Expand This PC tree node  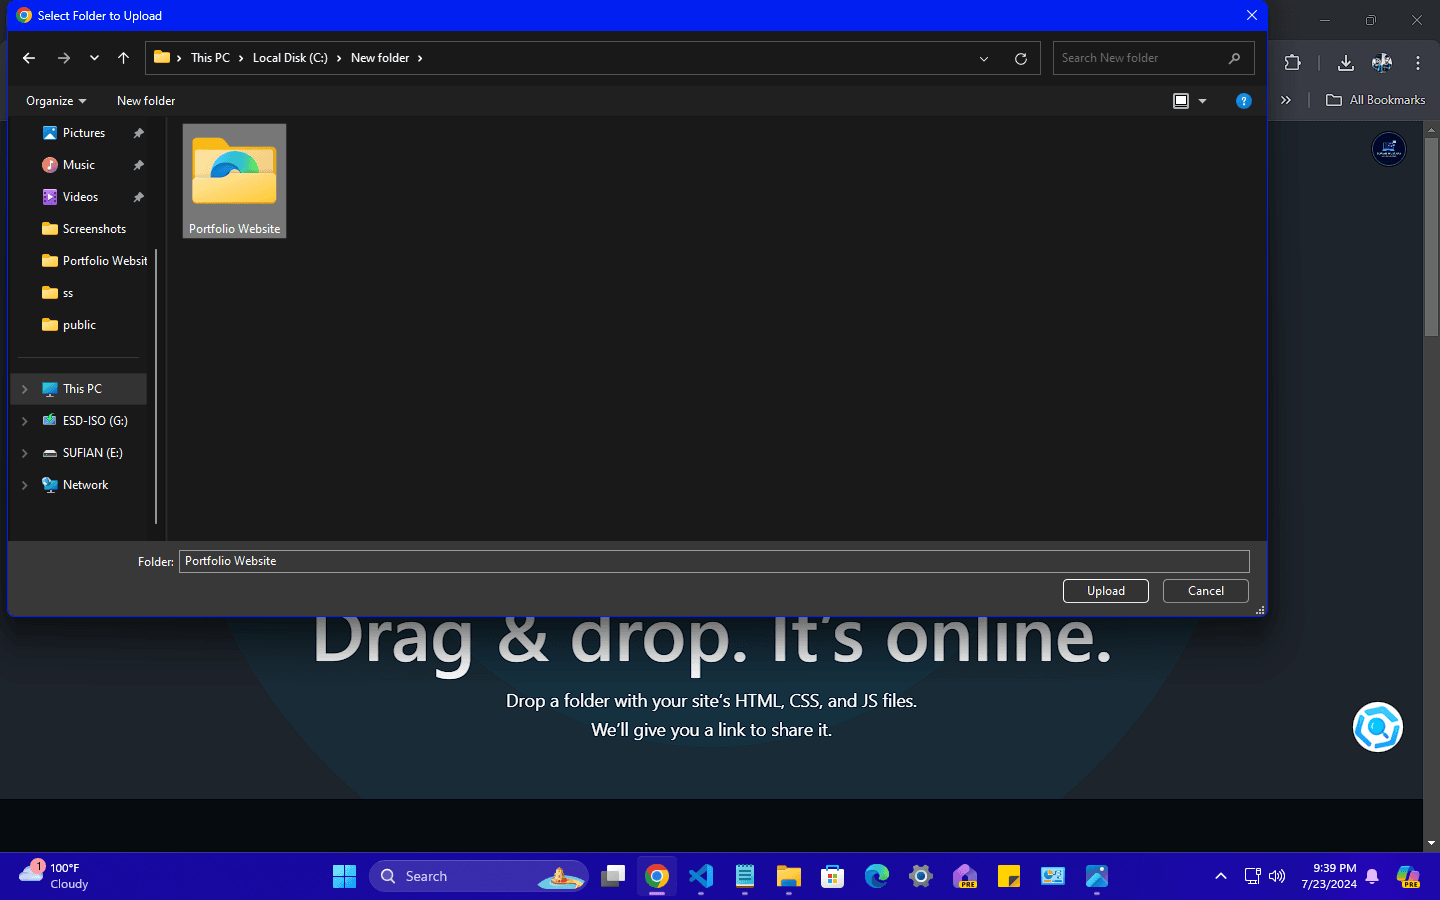point(25,389)
